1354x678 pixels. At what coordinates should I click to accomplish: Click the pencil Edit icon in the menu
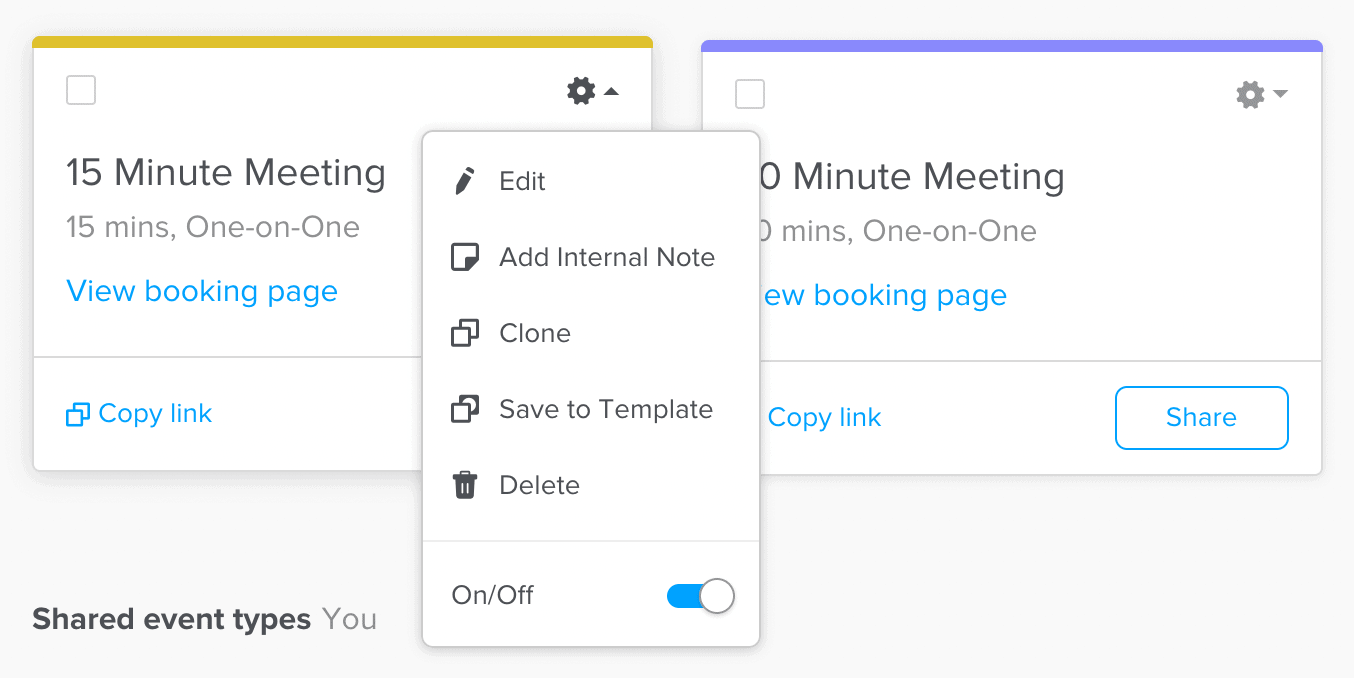(464, 181)
